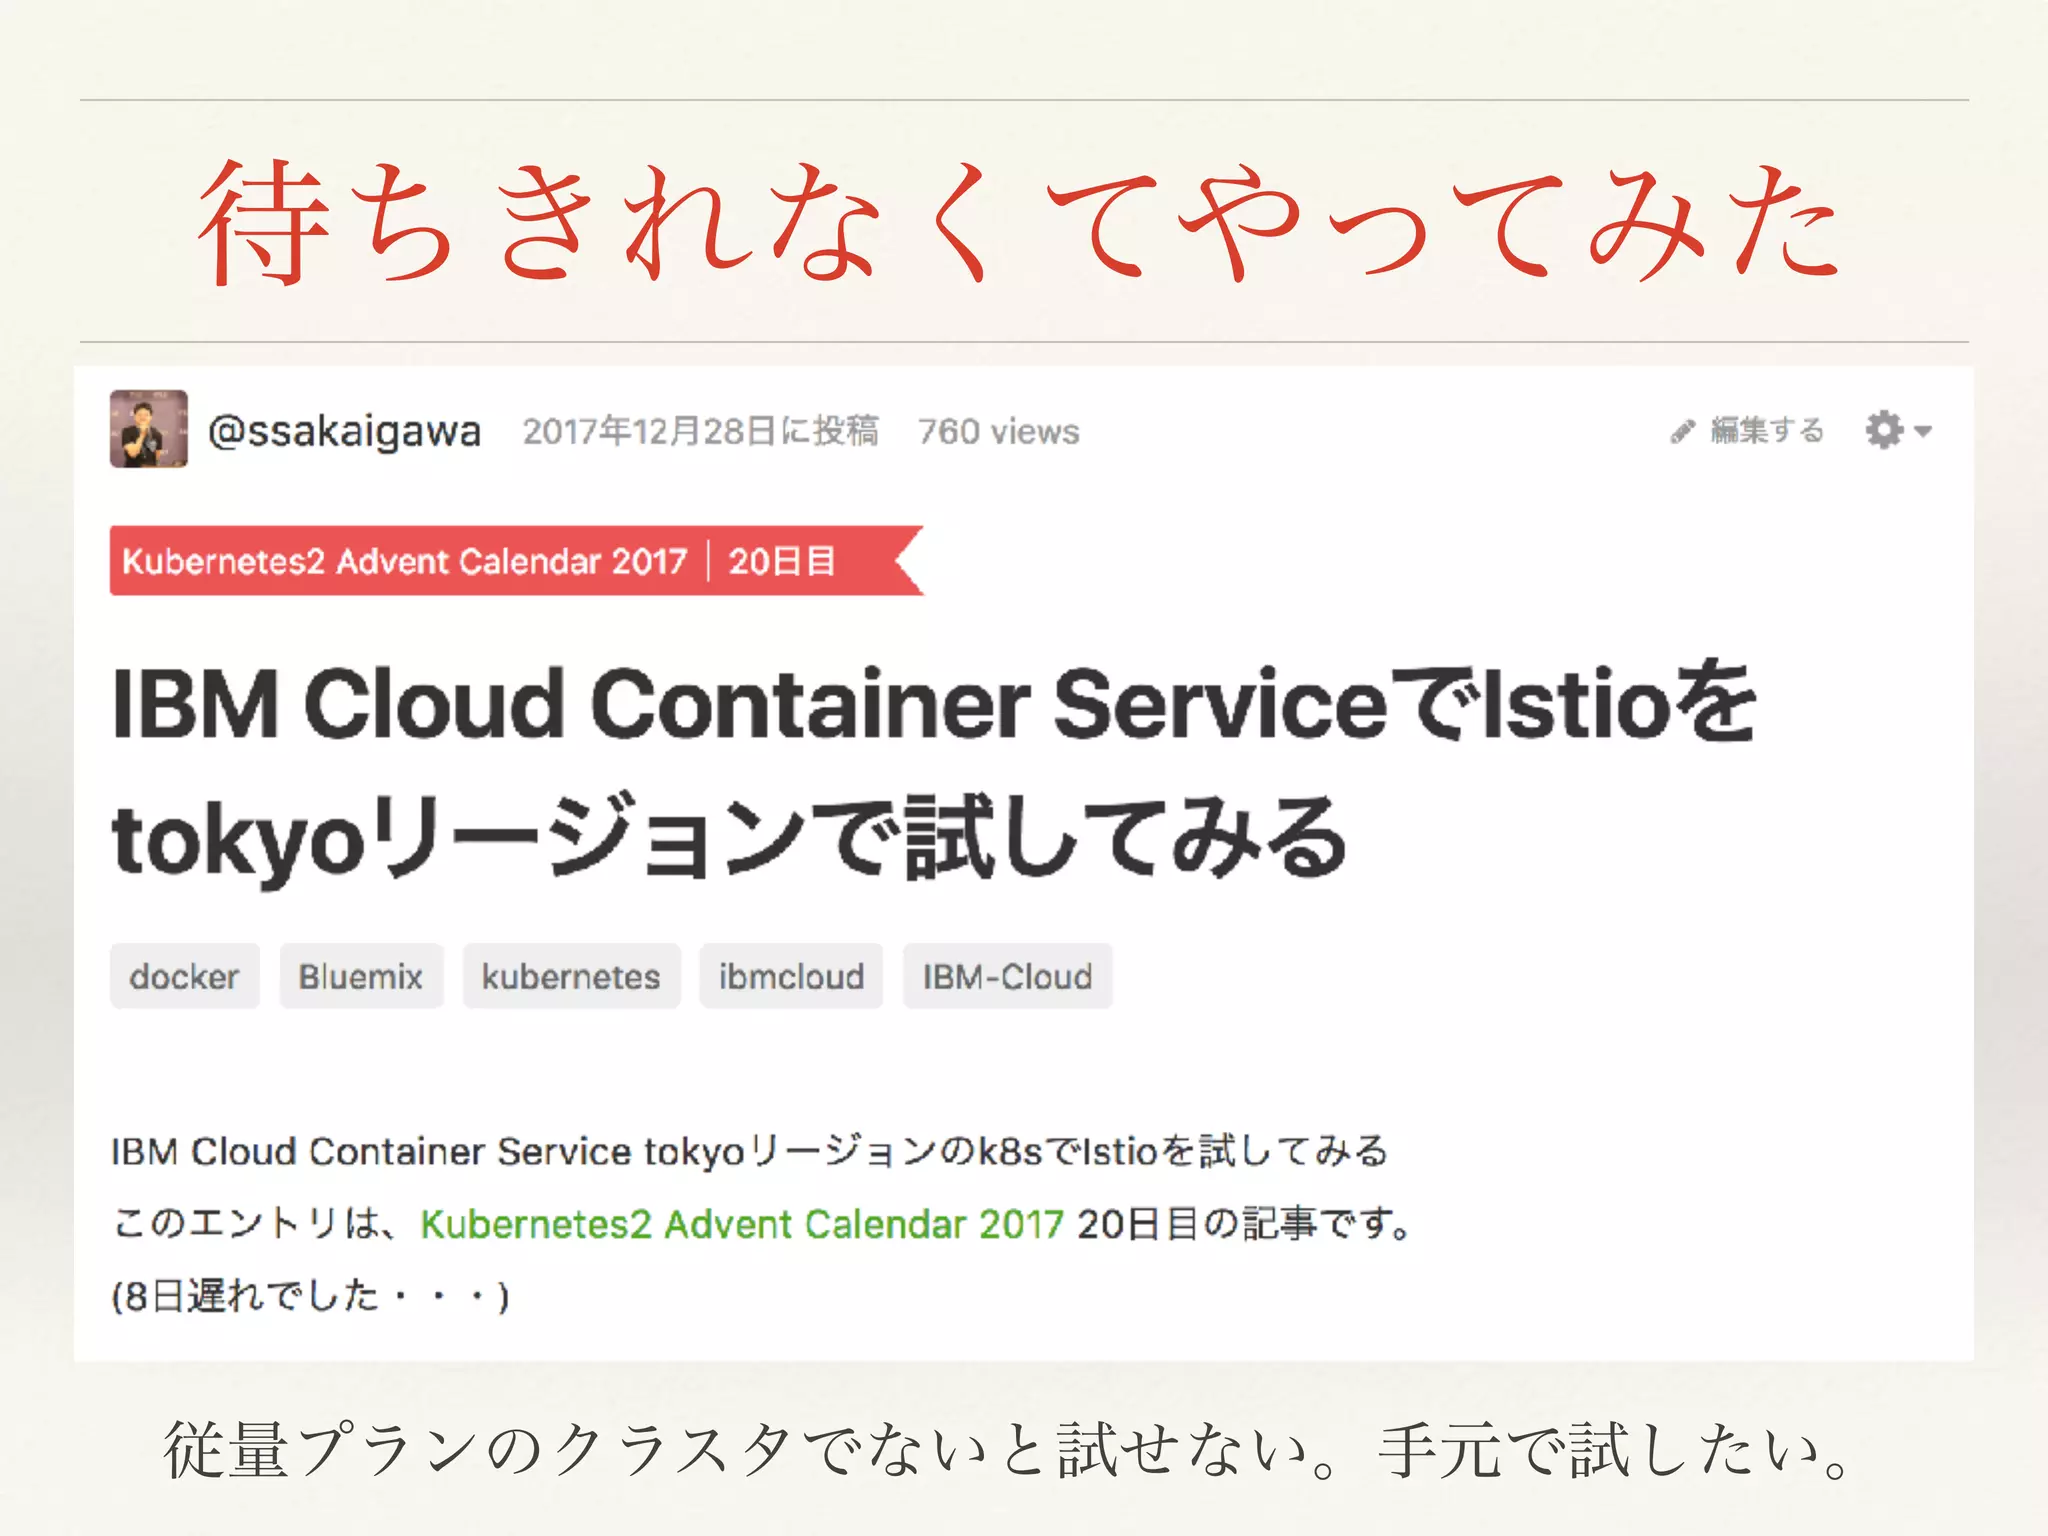Follow the green Kubernetes2 Advent Calendar 2017 link

(741, 1224)
